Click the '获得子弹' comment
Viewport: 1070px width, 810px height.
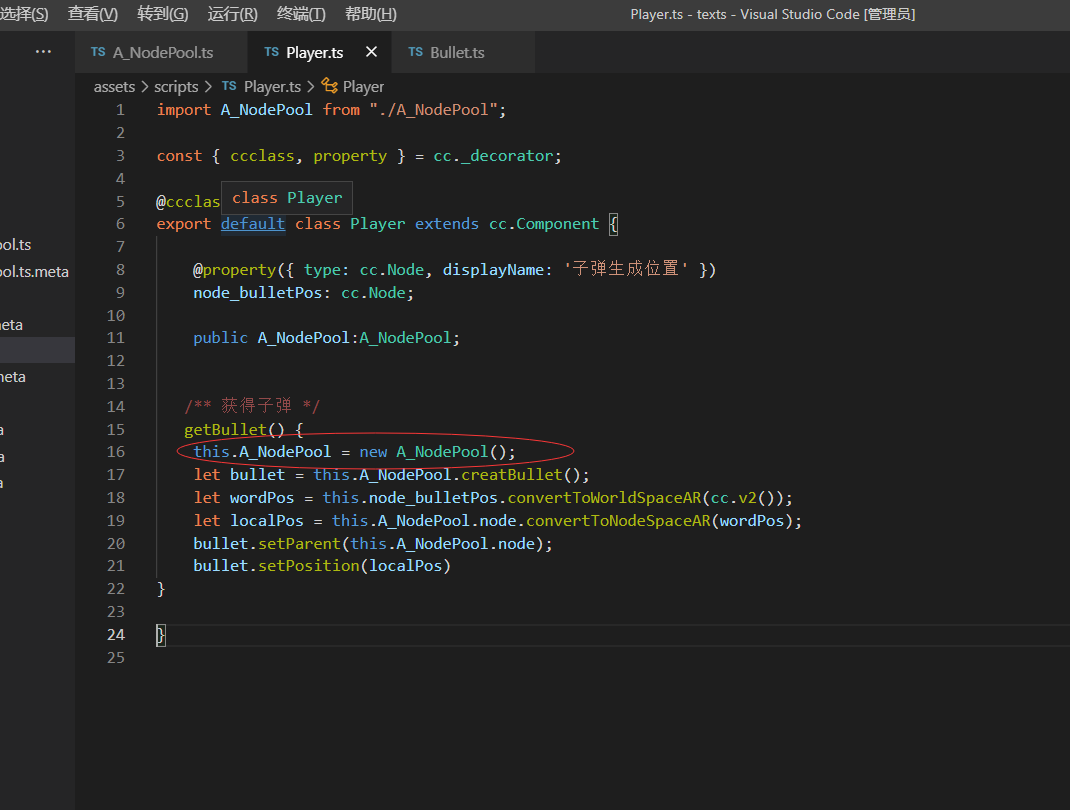pos(257,406)
